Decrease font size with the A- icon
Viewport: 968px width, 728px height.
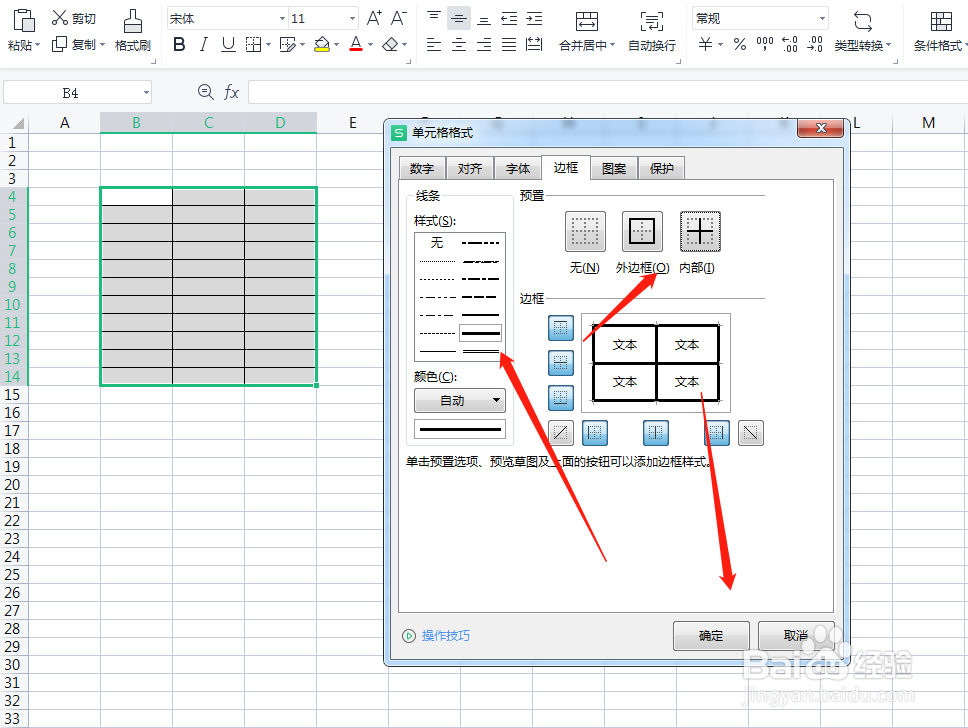(x=399, y=18)
